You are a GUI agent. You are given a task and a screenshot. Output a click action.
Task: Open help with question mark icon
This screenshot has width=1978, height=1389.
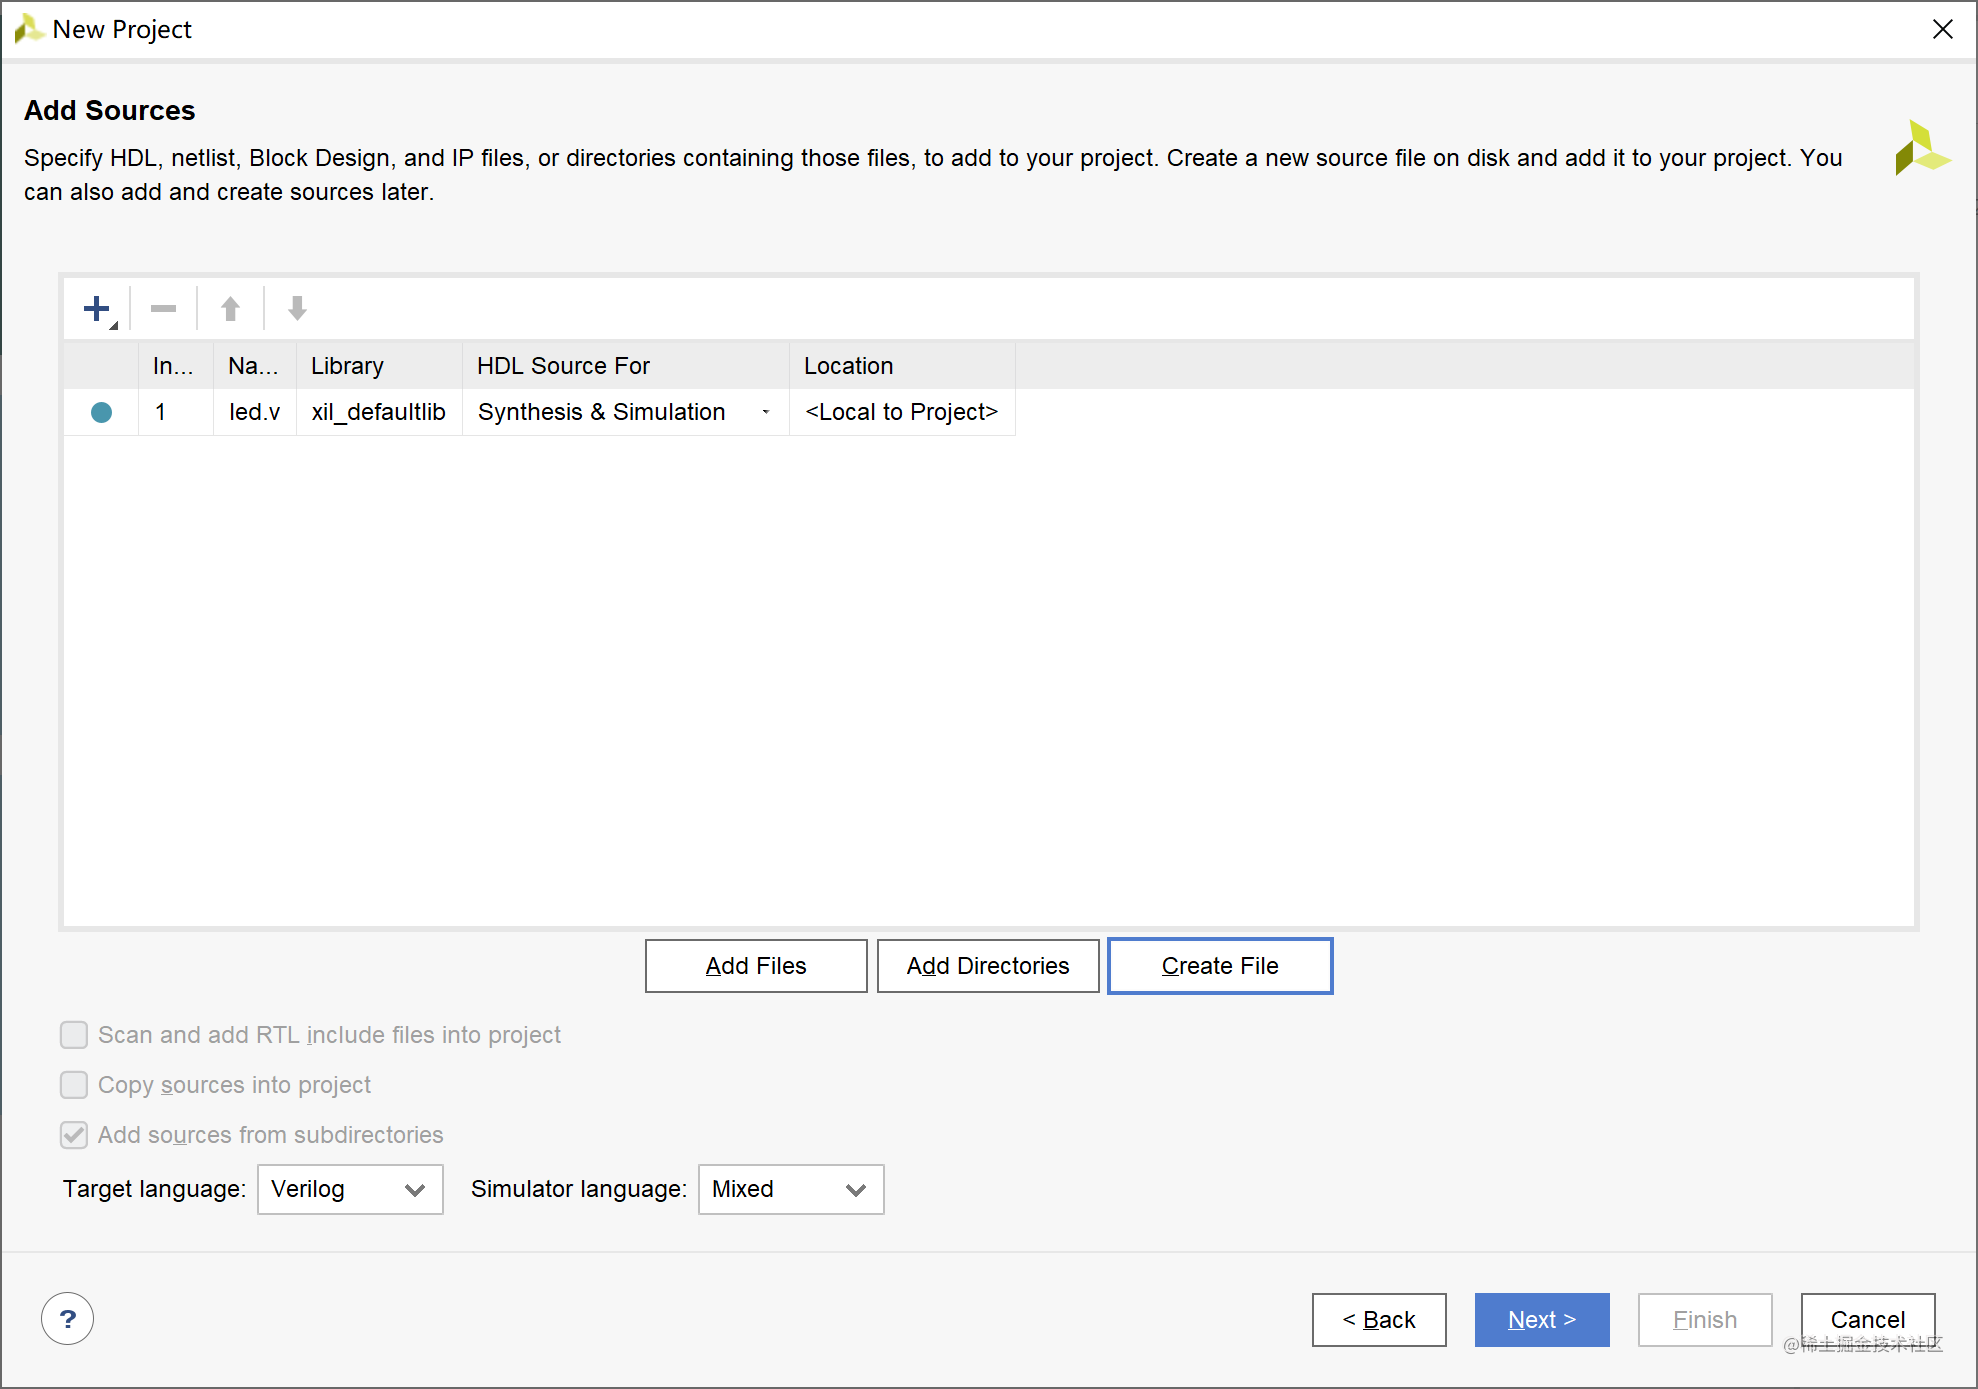67,1319
